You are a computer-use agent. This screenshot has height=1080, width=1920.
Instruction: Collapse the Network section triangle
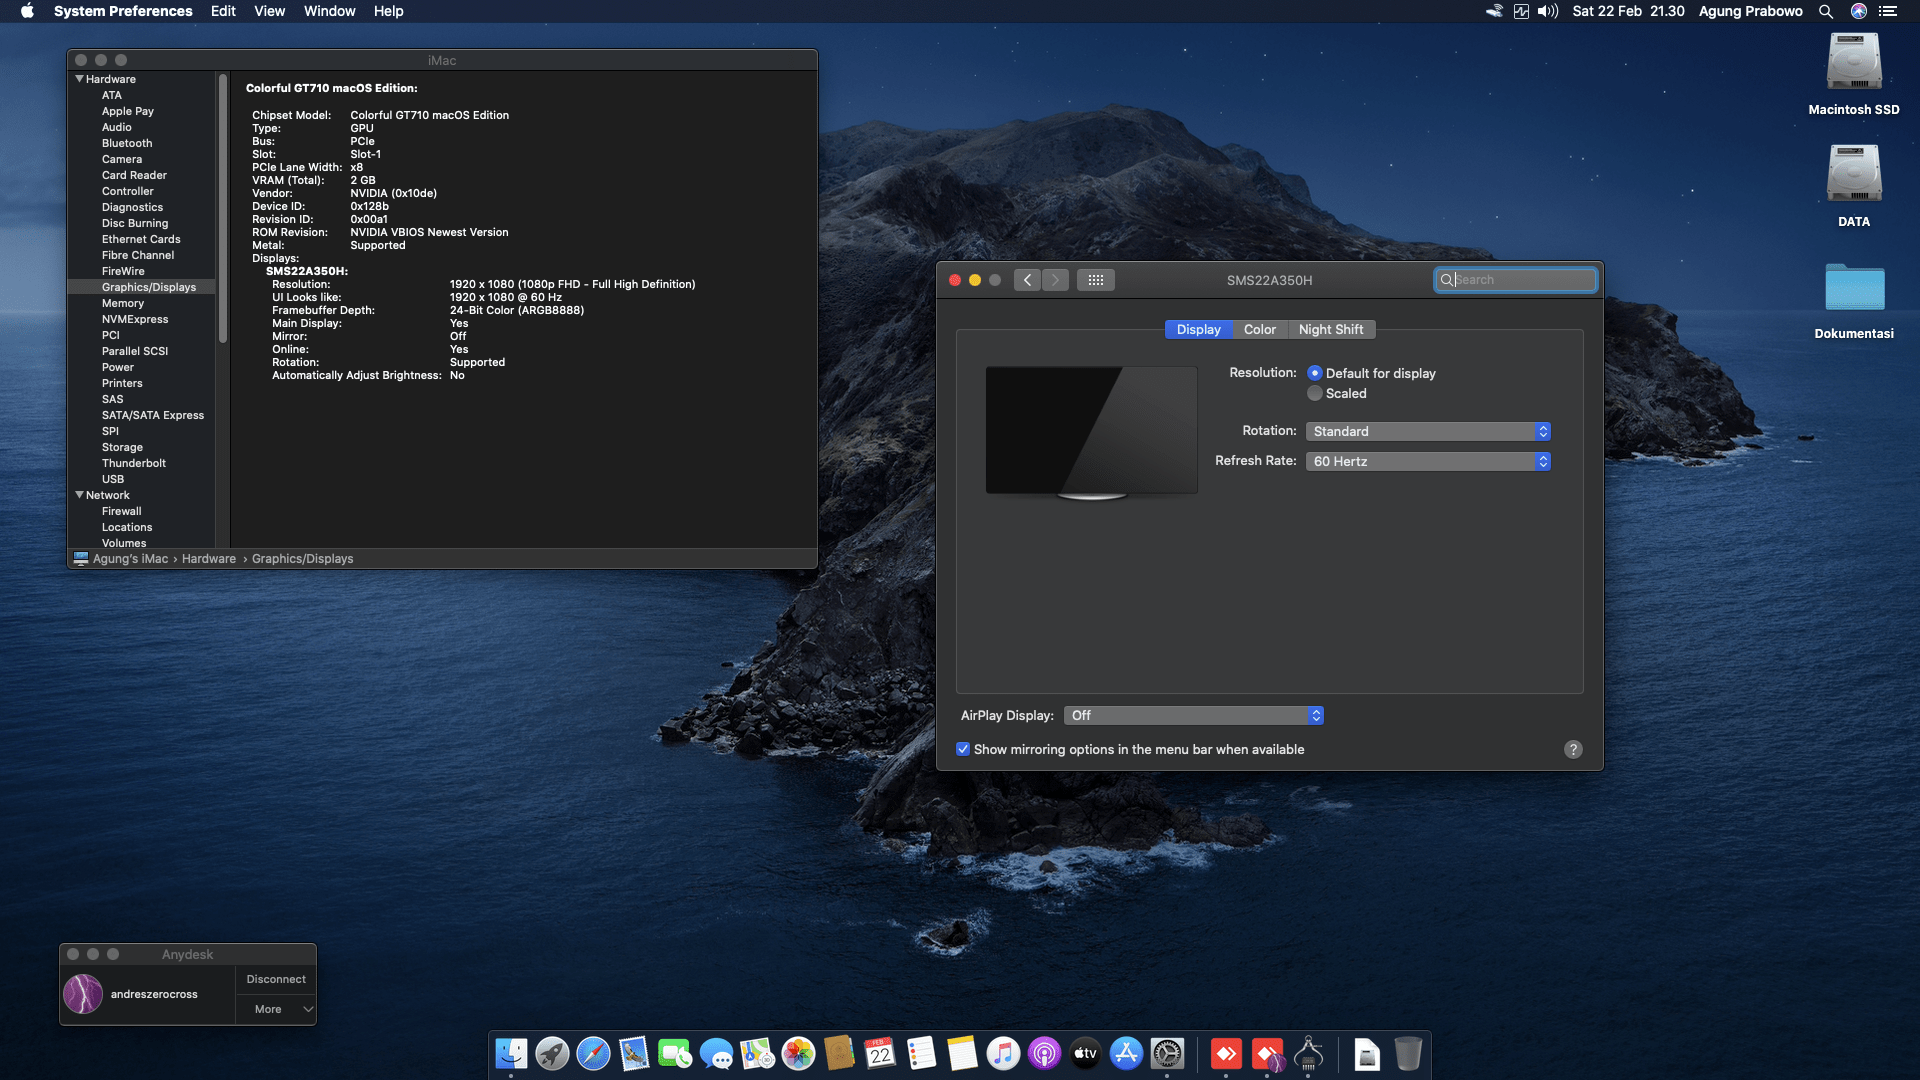tap(79, 495)
